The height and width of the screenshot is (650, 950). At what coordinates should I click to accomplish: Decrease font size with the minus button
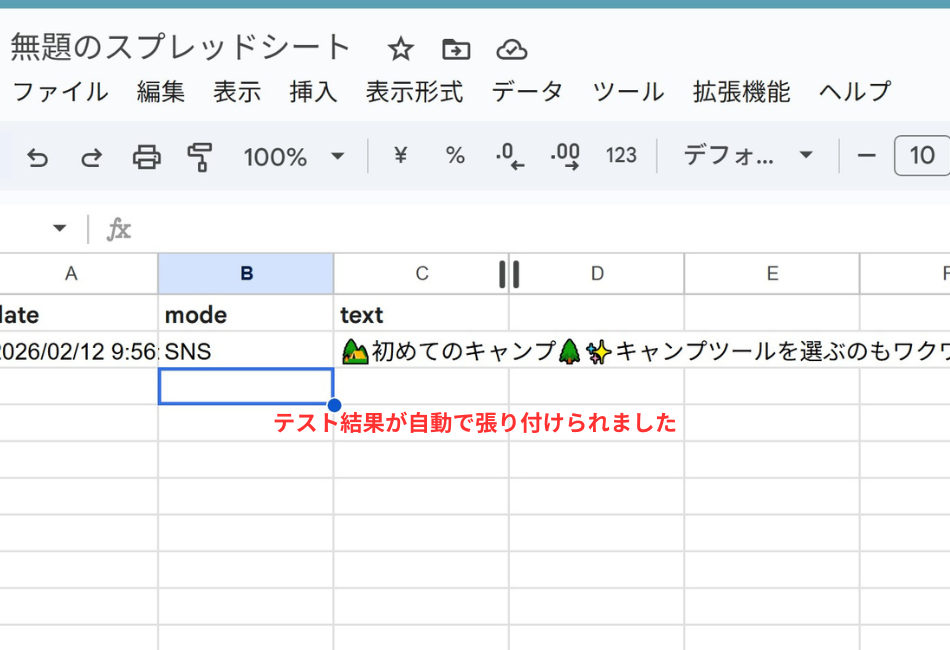[x=867, y=156]
